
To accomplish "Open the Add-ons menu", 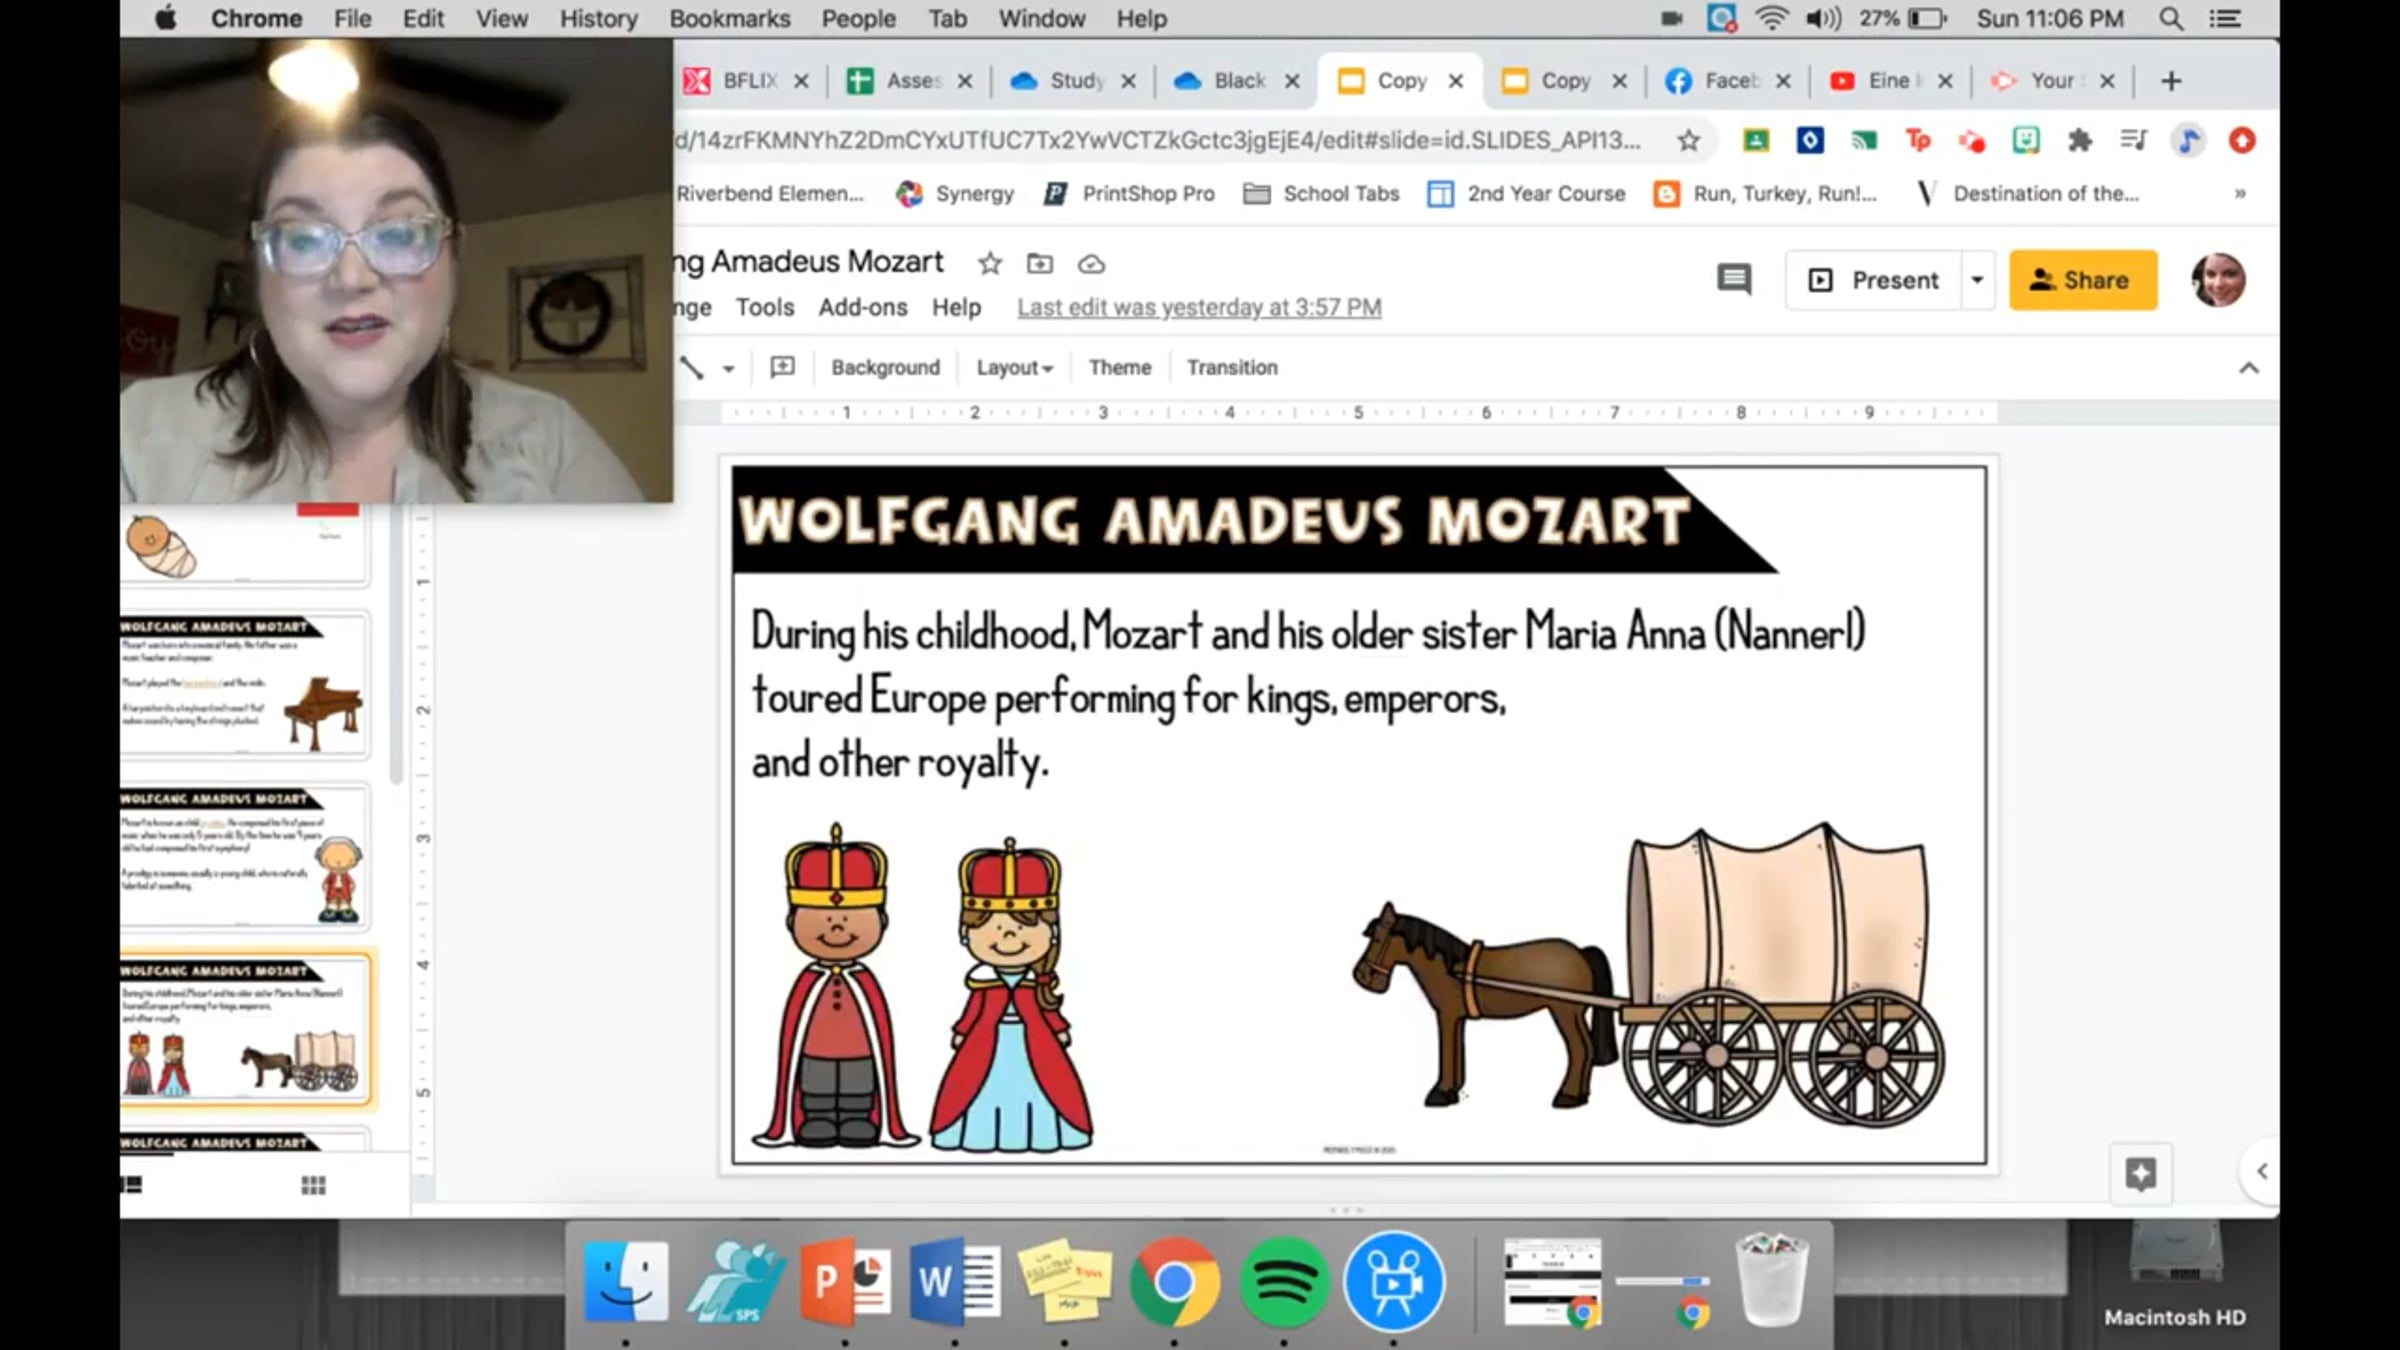I will (x=862, y=308).
